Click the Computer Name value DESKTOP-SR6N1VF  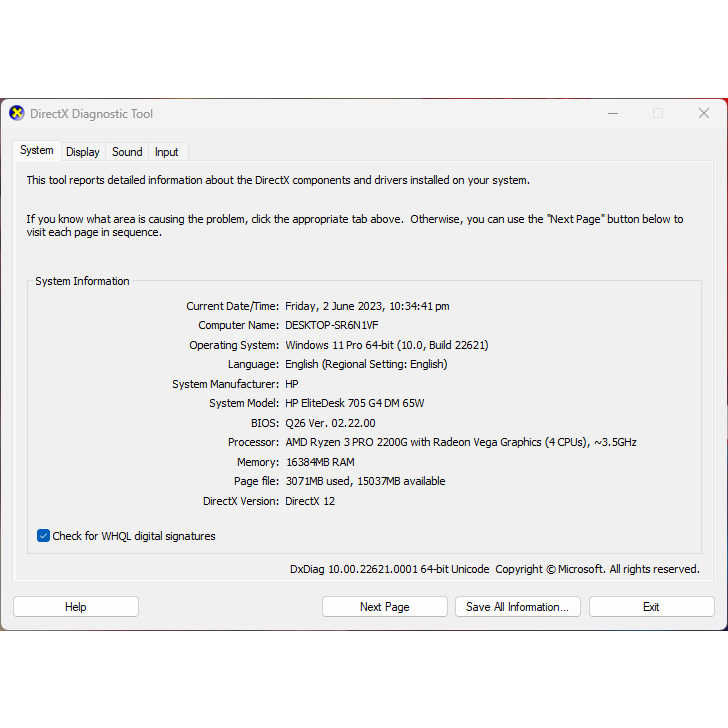(x=332, y=325)
